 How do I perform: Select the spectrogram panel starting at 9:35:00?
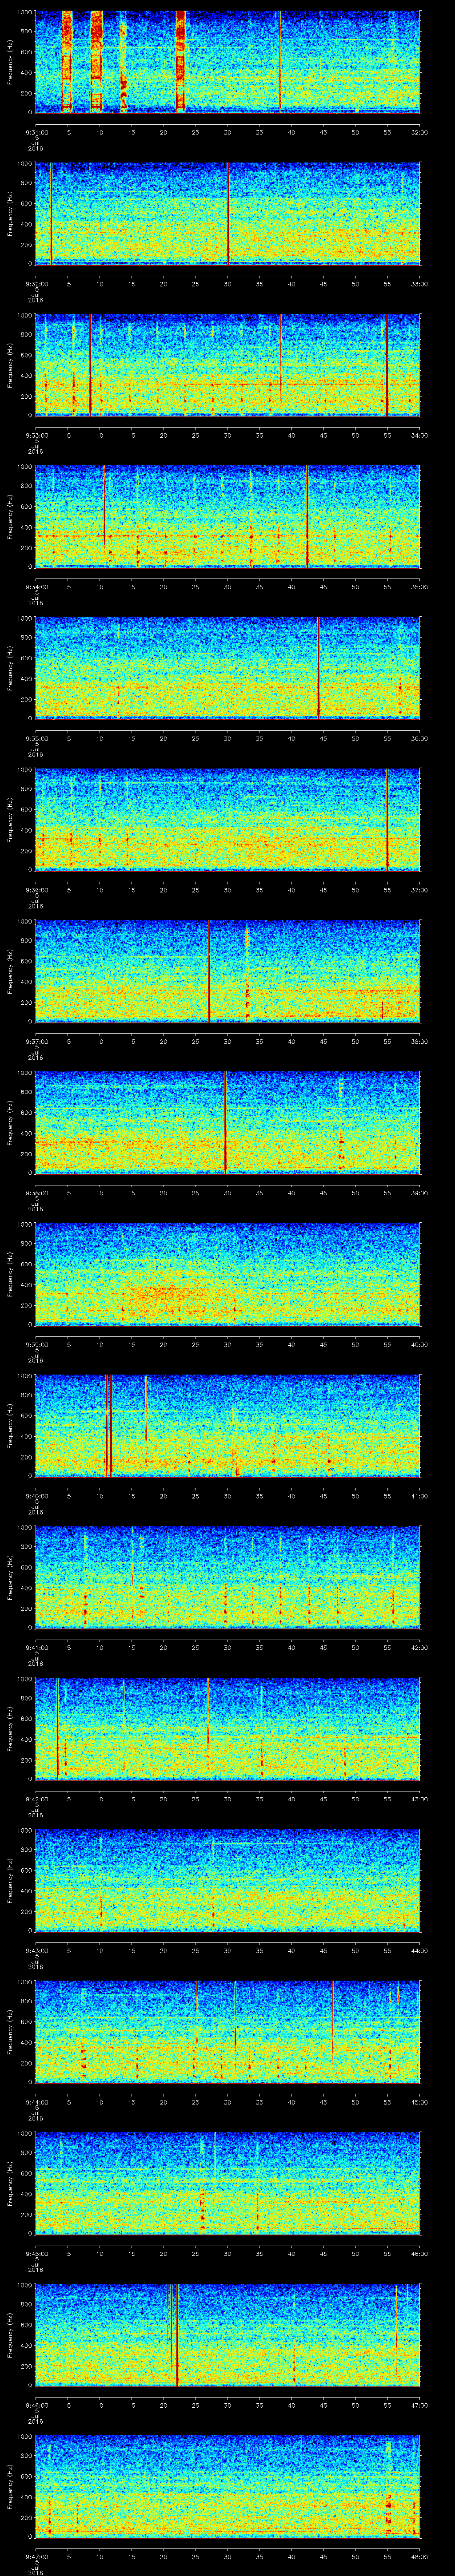228,668
